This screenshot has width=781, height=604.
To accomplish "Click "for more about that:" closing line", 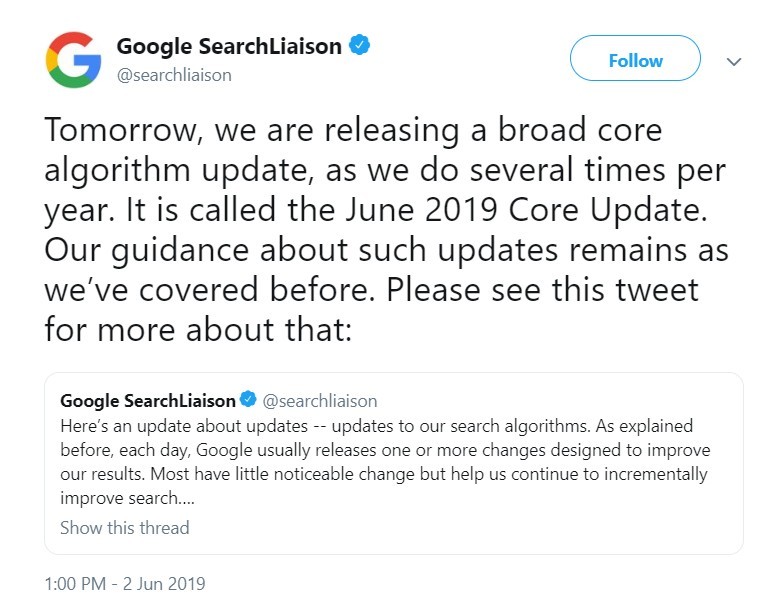I will click(198, 328).
